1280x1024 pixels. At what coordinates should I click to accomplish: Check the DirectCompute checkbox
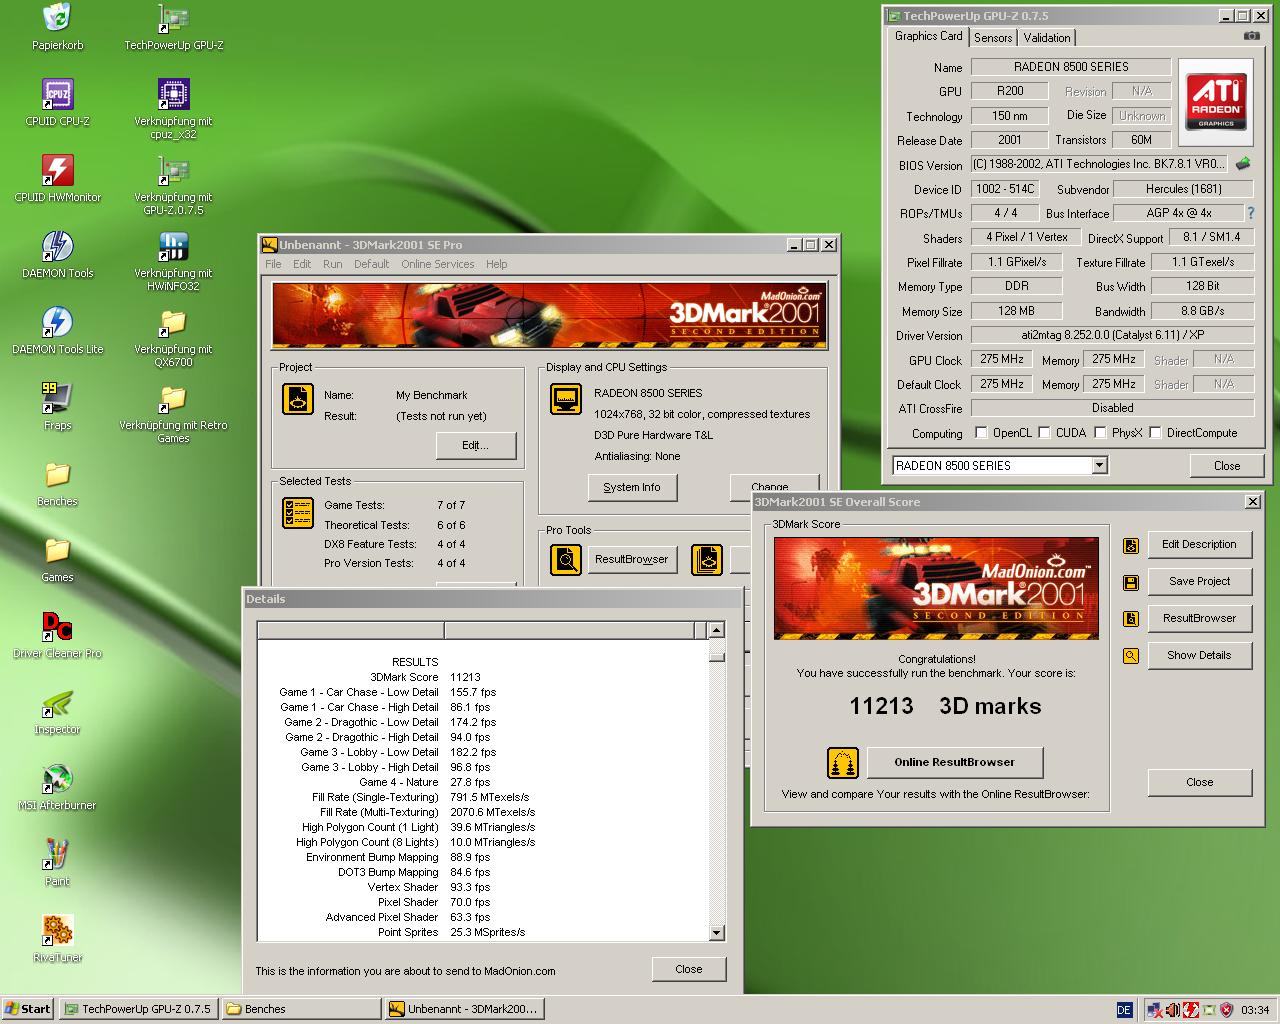[x=1155, y=433]
